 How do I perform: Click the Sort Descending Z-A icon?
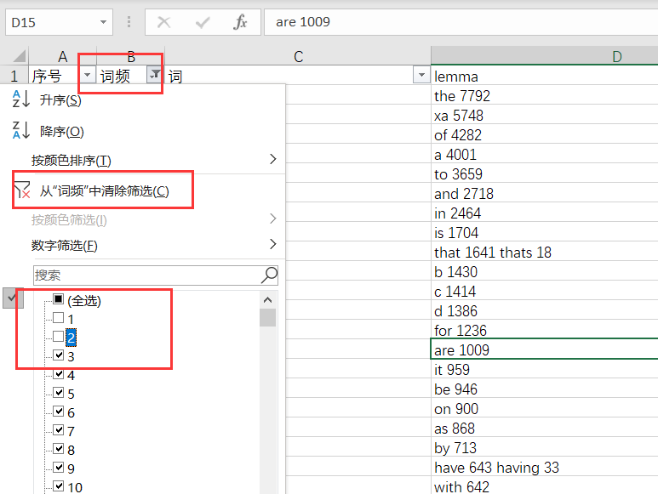tap(21, 130)
